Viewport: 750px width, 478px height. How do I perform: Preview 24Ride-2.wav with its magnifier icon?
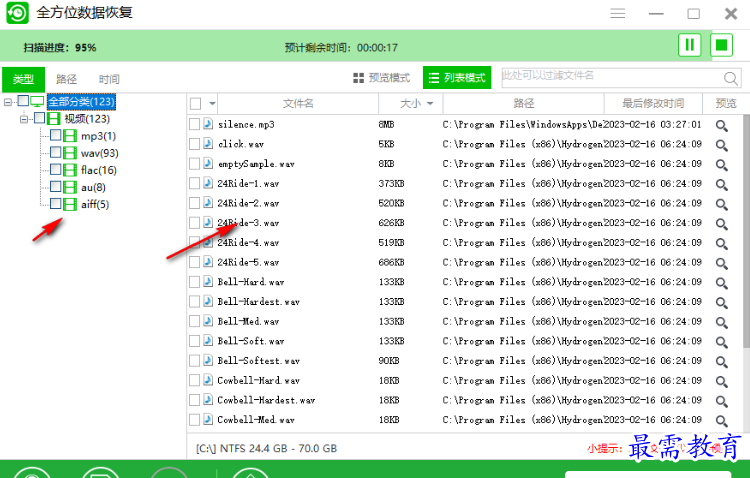(x=721, y=204)
